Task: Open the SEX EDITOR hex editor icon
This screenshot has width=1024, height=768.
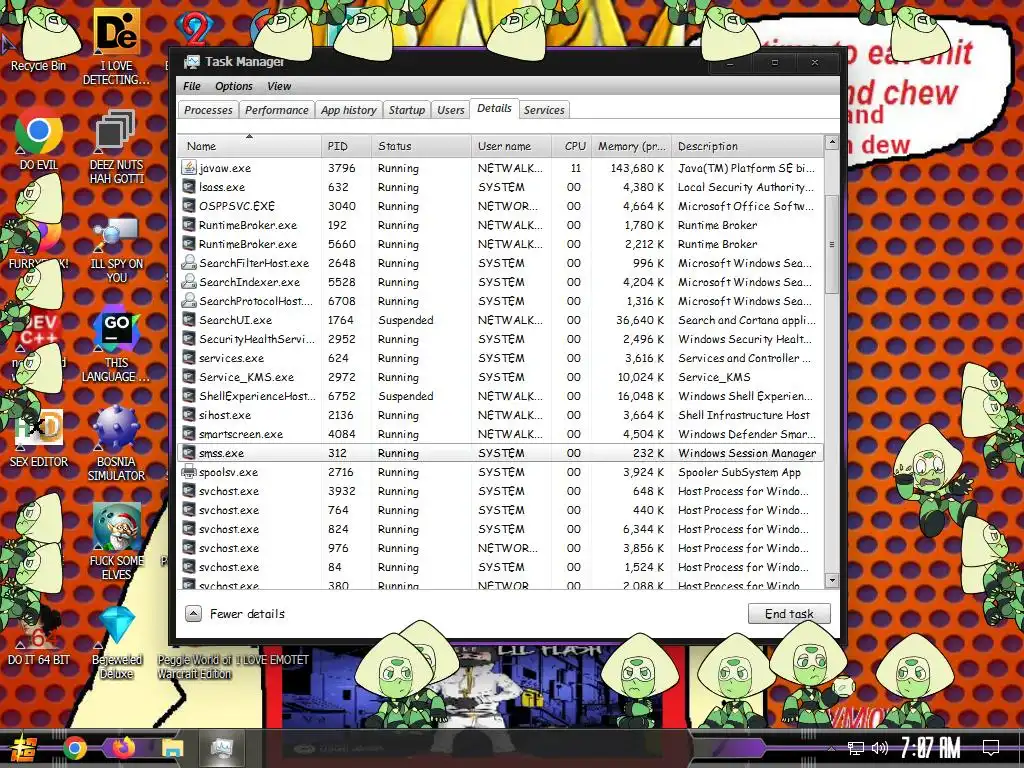Action: (x=39, y=438)
